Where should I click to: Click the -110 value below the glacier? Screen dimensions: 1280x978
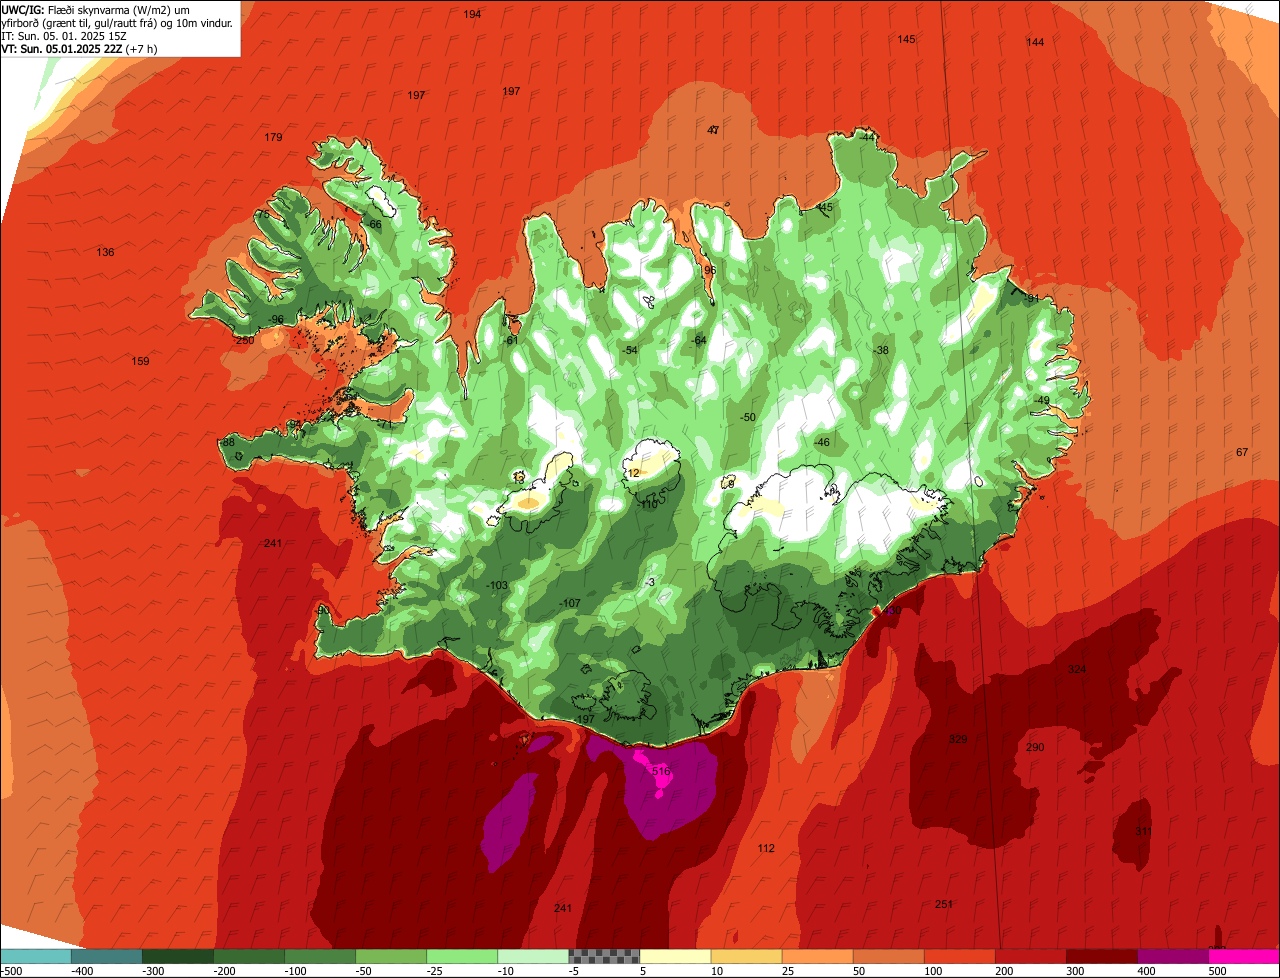[x=648, y=504]
